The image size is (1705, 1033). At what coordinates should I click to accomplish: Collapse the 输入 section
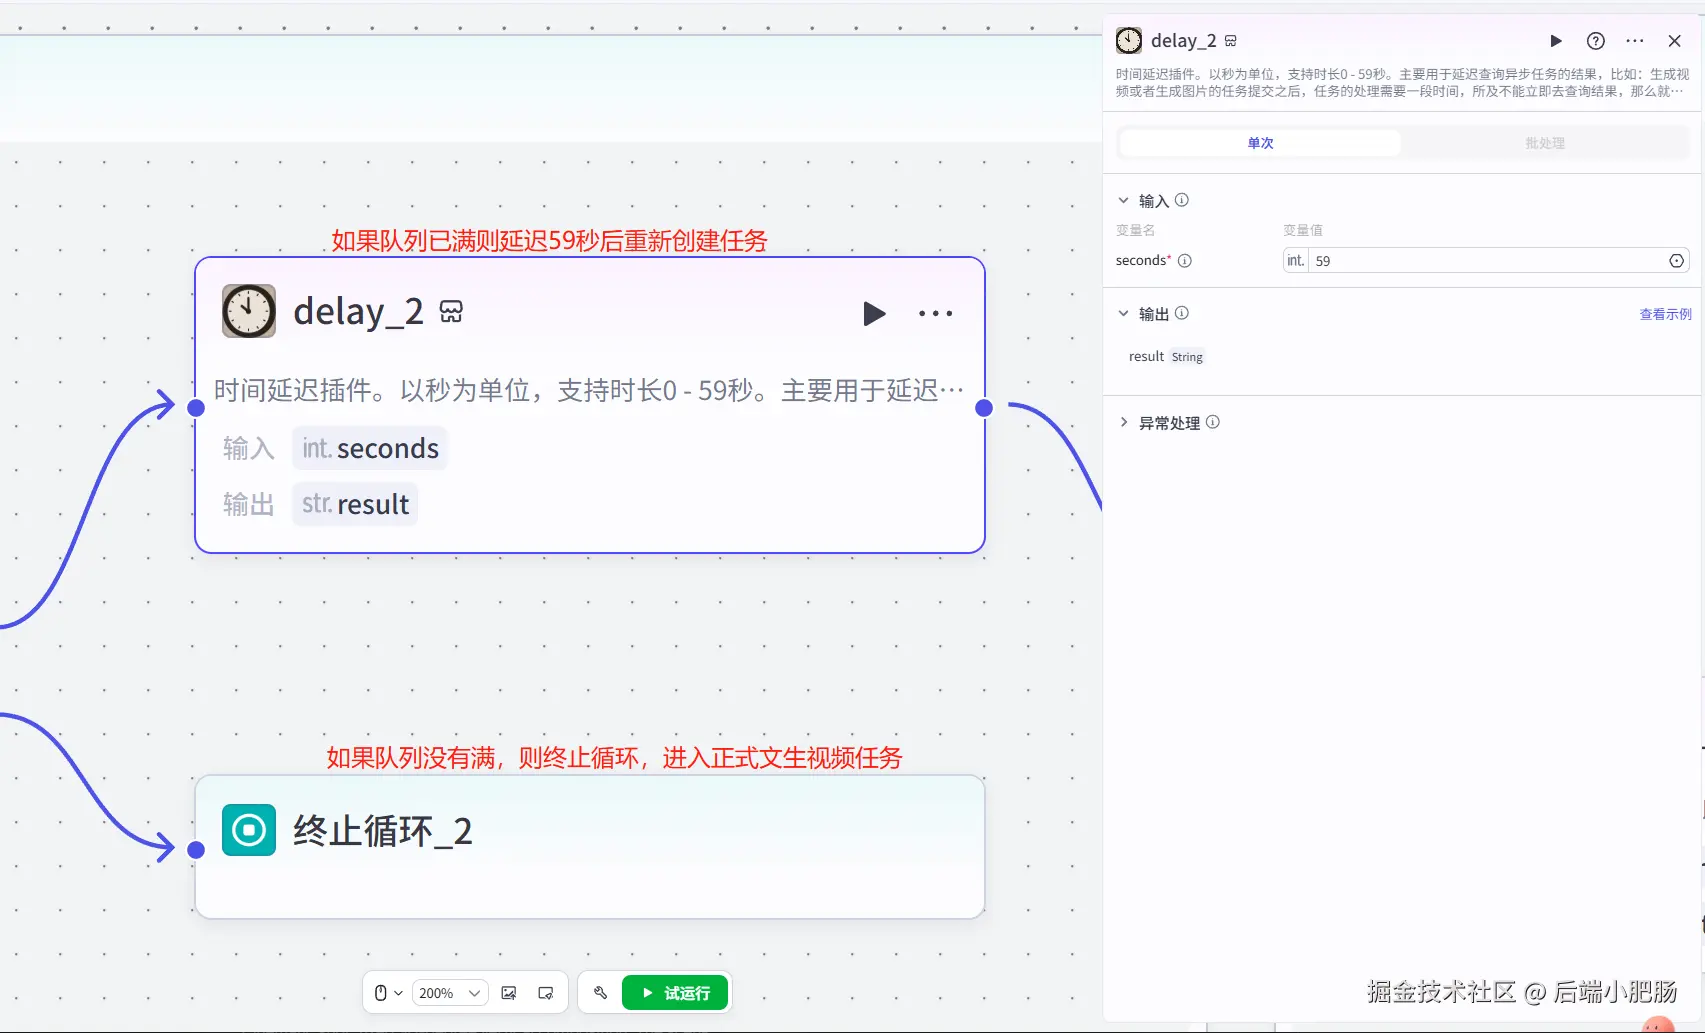tap(1123, 200)
